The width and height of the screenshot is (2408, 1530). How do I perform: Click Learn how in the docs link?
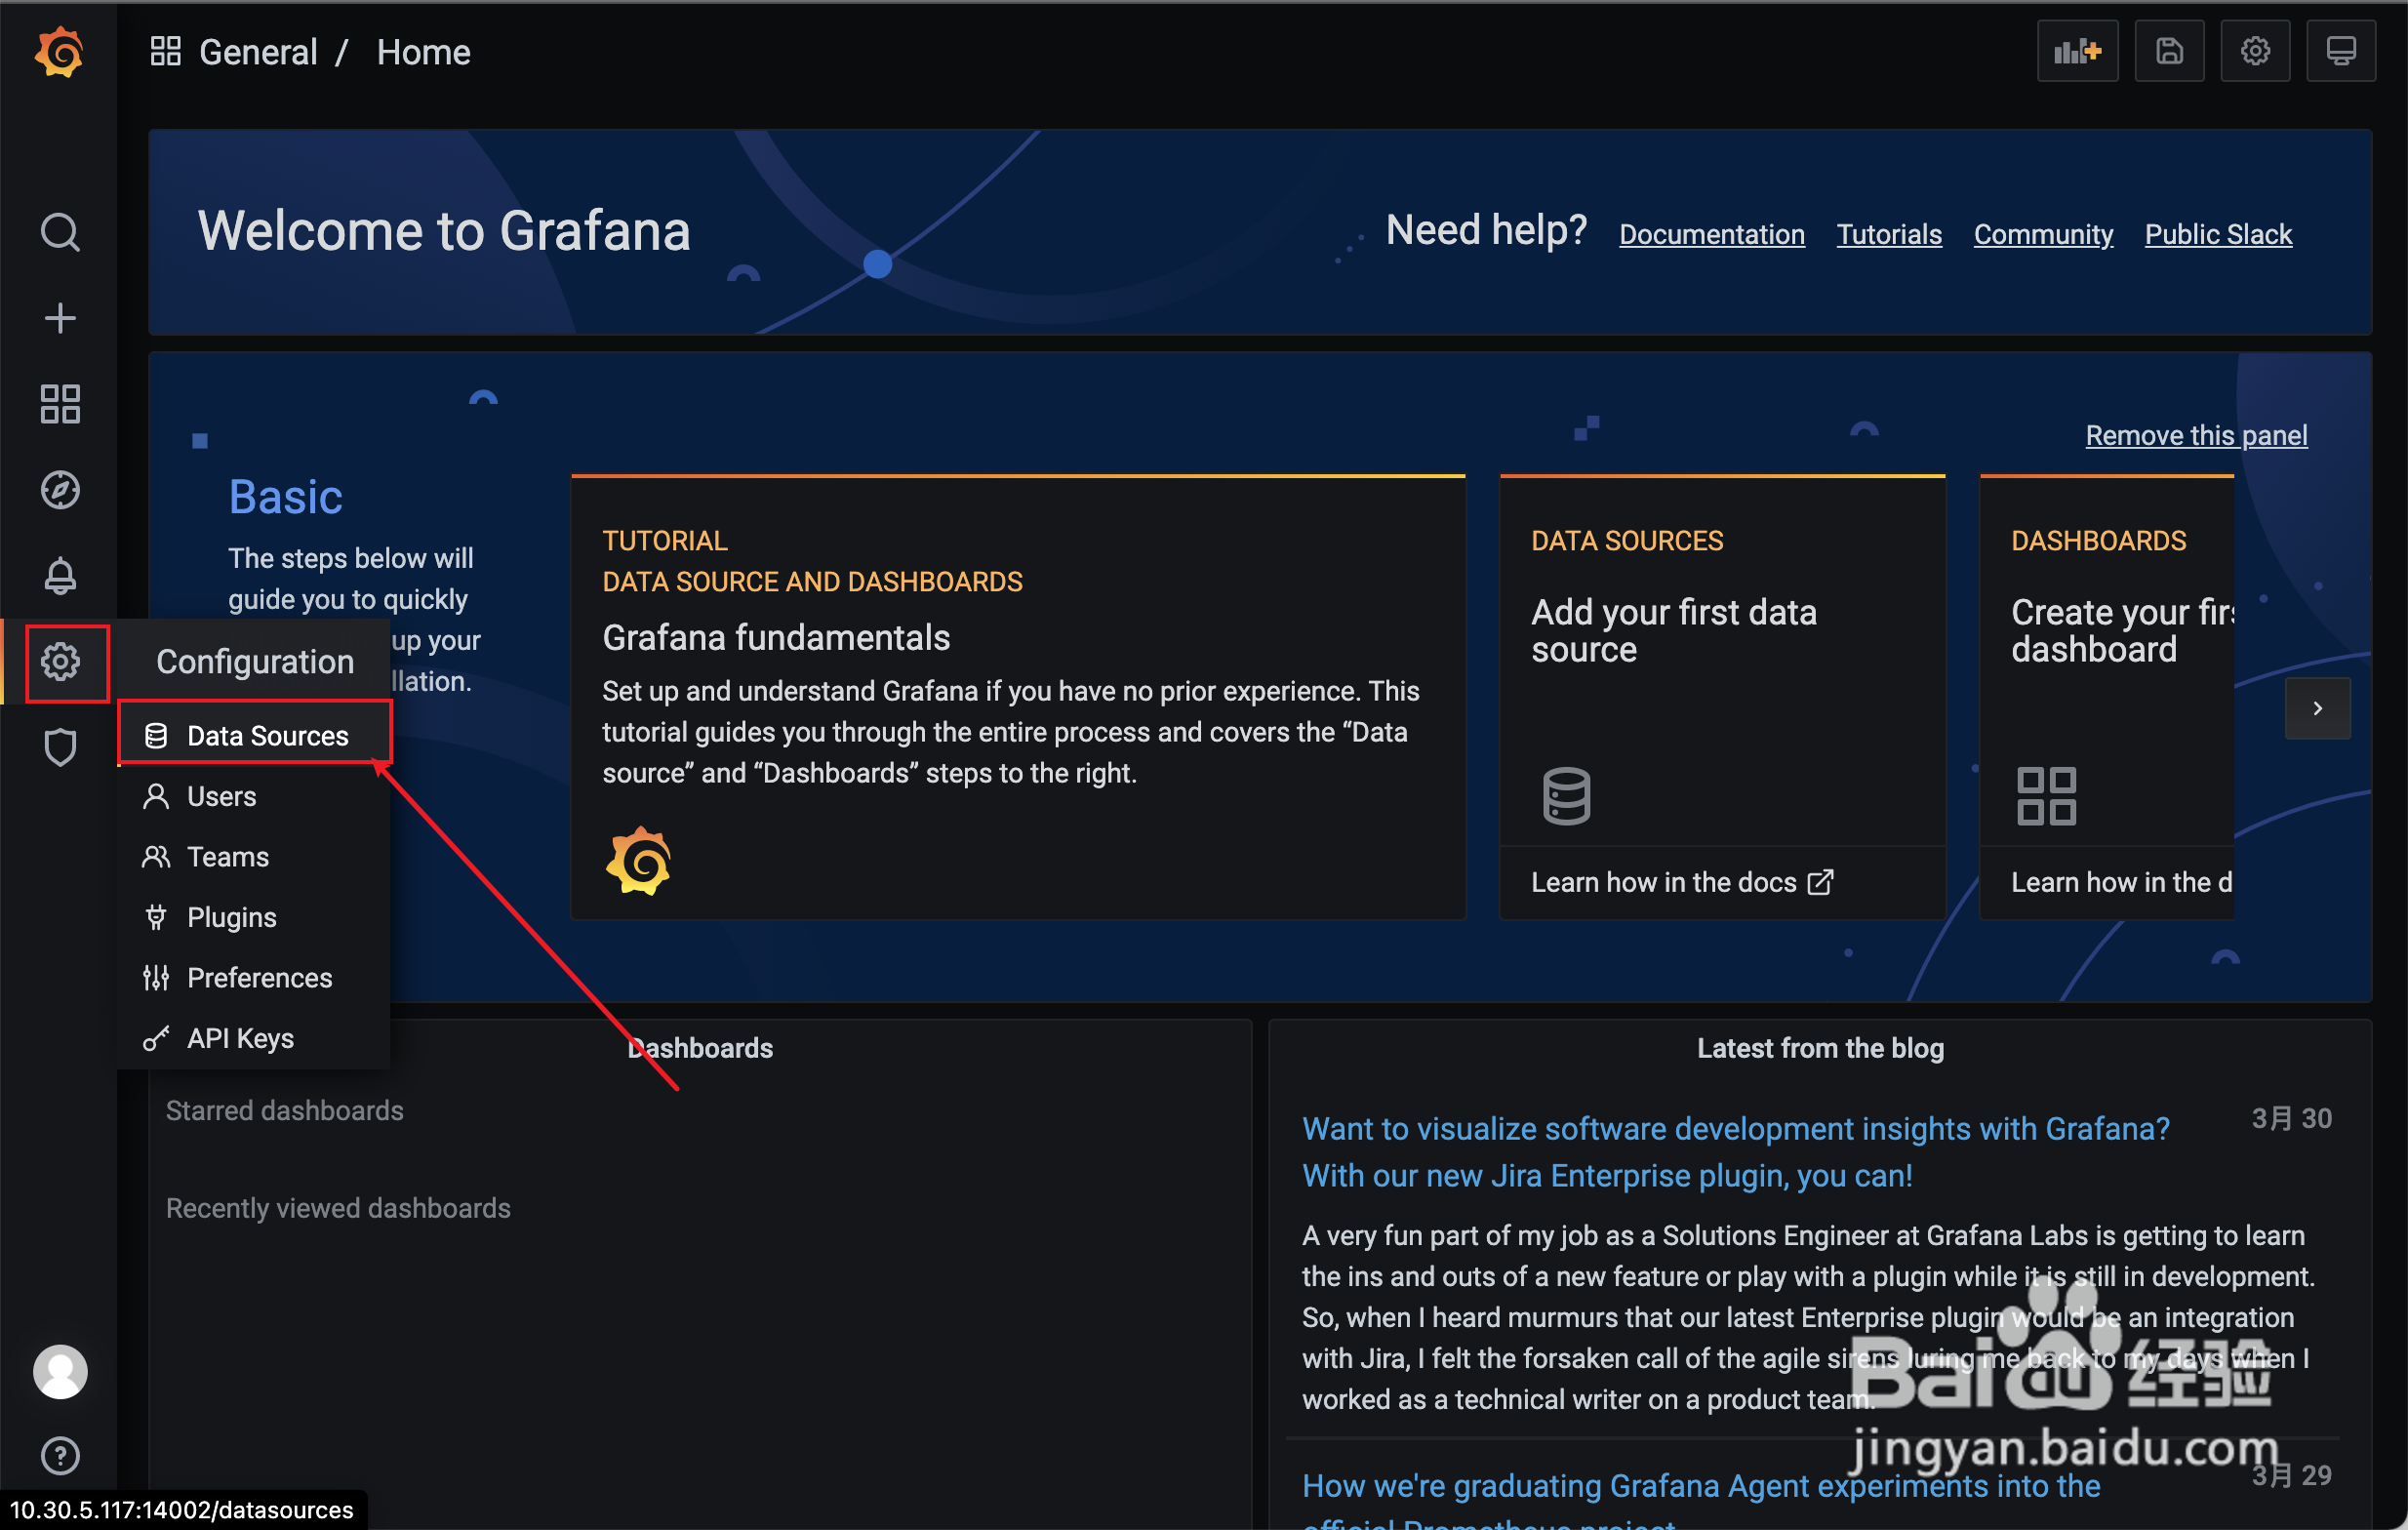click(x=1681, y=882)
